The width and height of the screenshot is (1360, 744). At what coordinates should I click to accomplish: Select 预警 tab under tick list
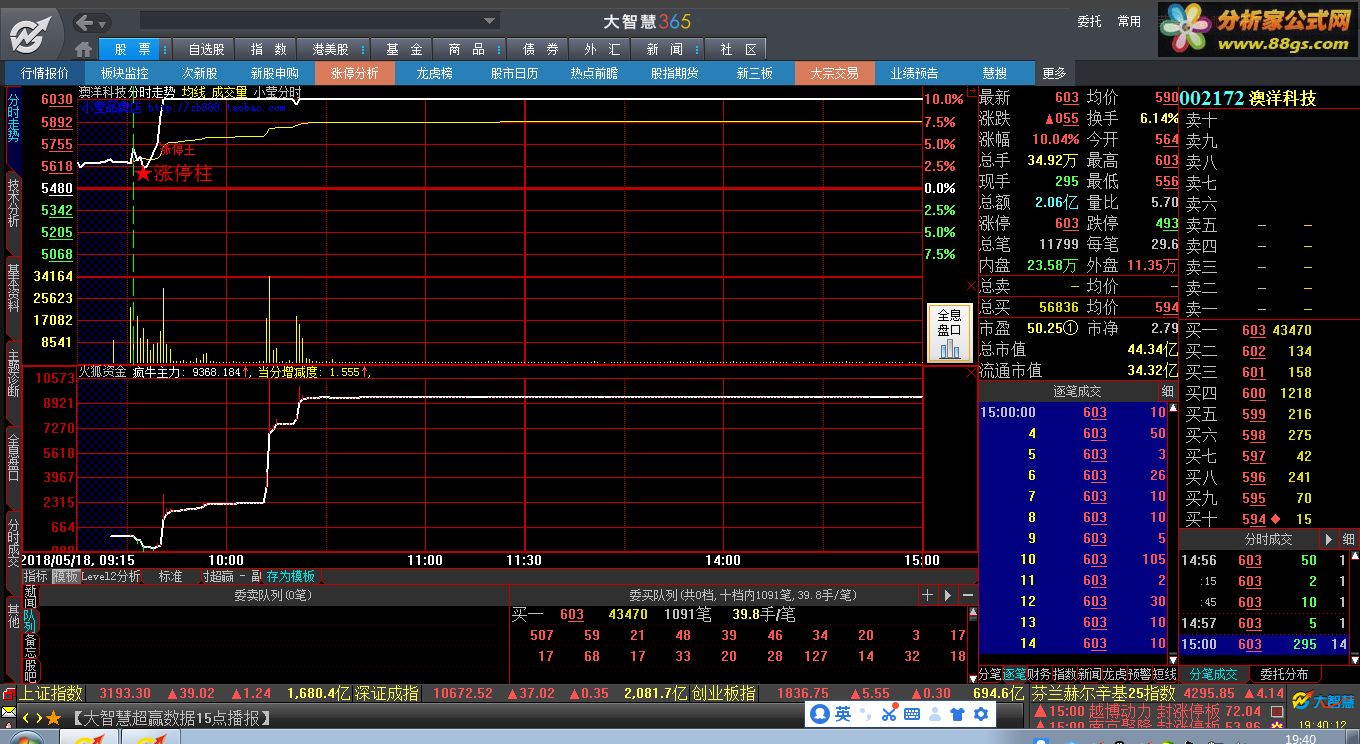click(x=1138, y=675)
